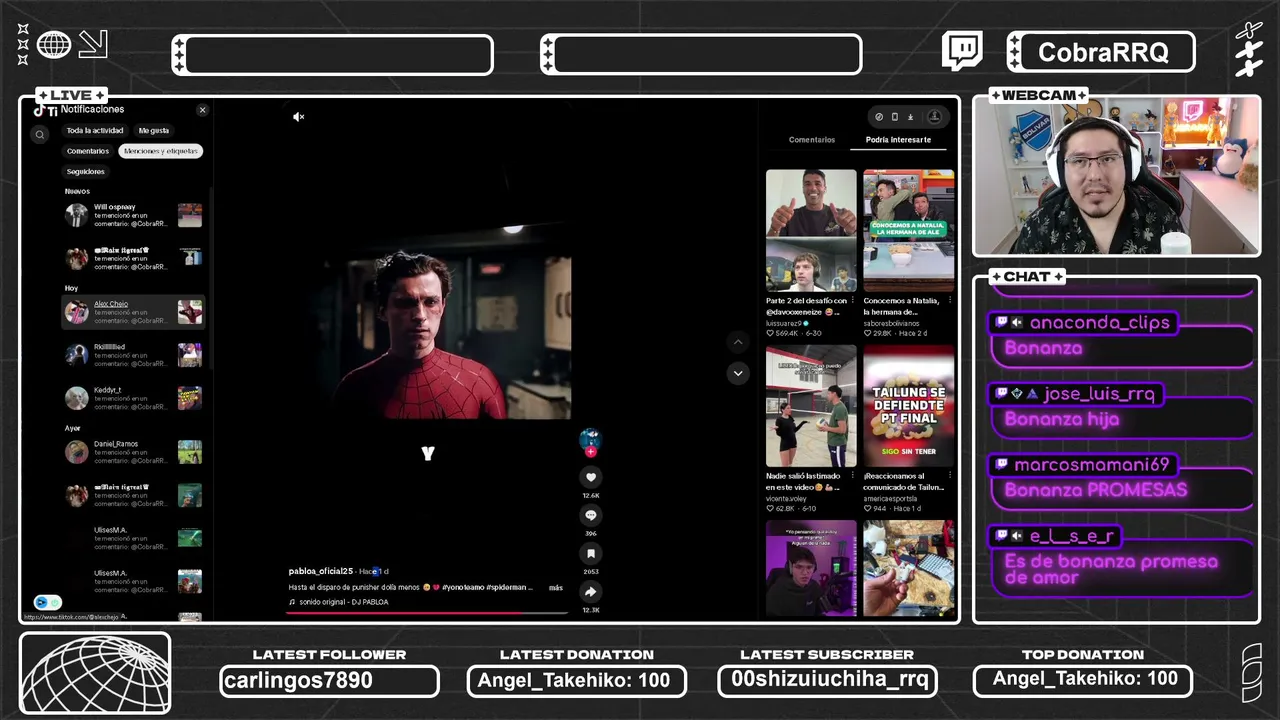Click the sound music note icon

(x=292, y=602)
